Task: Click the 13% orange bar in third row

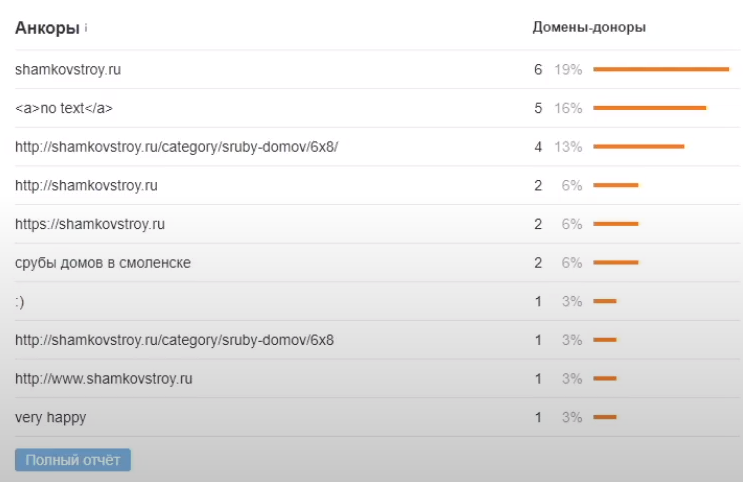Action: pos(639,147)
